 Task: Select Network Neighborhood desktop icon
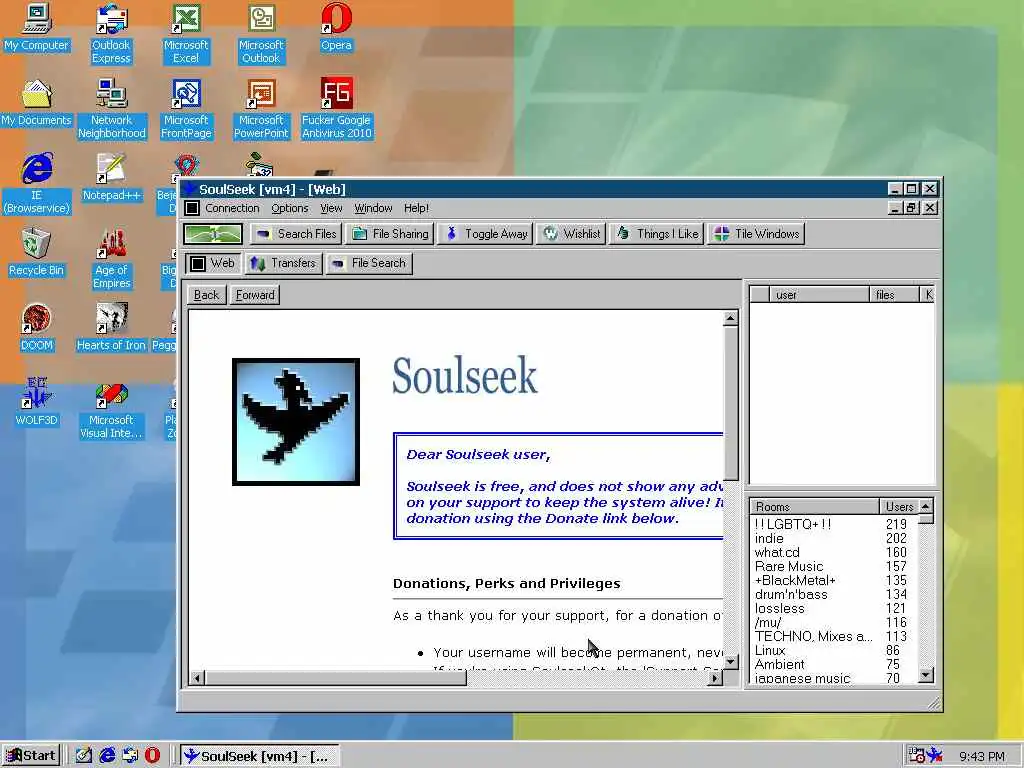pyautogui.click(x=112, y=108)
